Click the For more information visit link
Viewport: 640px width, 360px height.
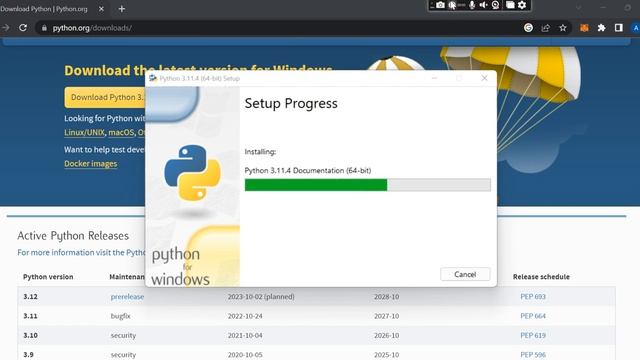click(x=81, y=252)
